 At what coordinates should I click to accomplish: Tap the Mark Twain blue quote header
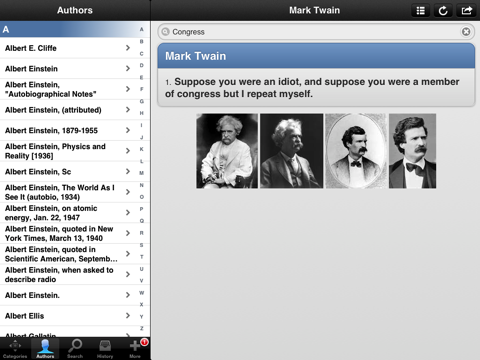pos(316,56)
